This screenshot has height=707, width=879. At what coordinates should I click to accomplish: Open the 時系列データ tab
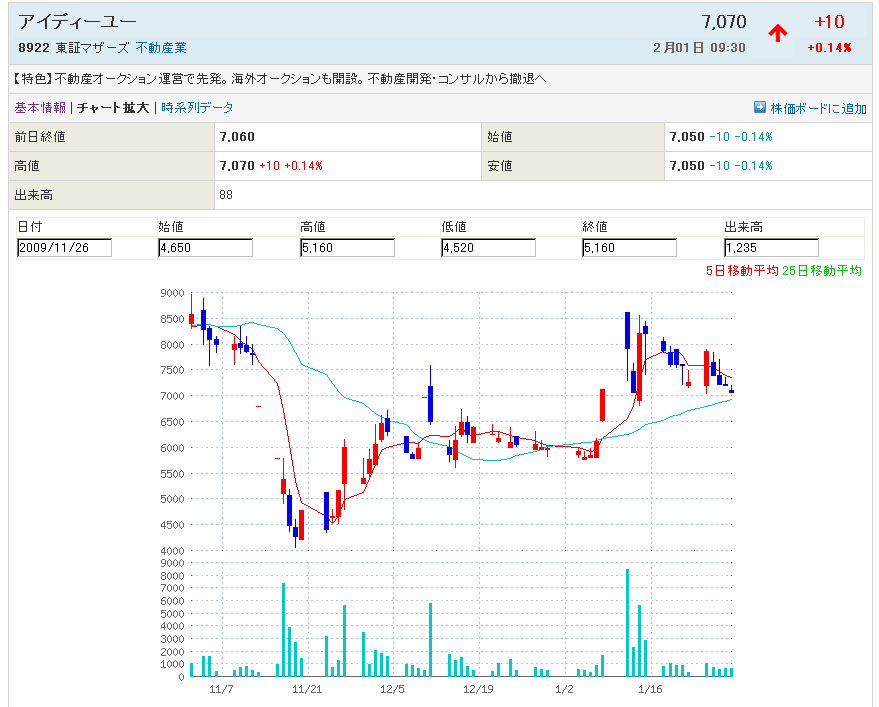pyautogui.click(x=197, y=108)
